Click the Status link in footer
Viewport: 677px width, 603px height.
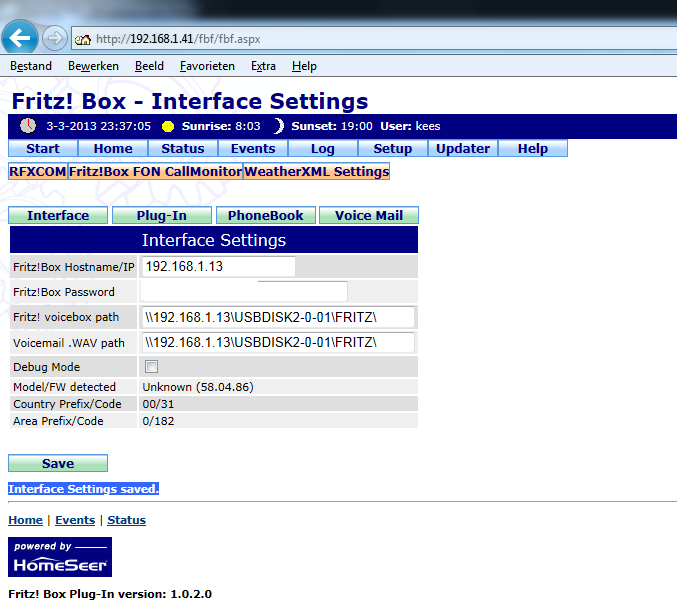pos(127,520)
